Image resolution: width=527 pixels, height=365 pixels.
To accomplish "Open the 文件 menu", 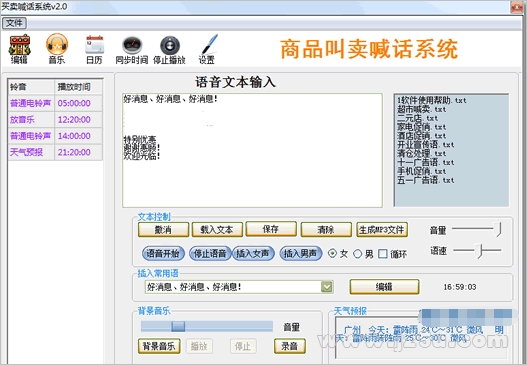I will click(x=14, y=23).
